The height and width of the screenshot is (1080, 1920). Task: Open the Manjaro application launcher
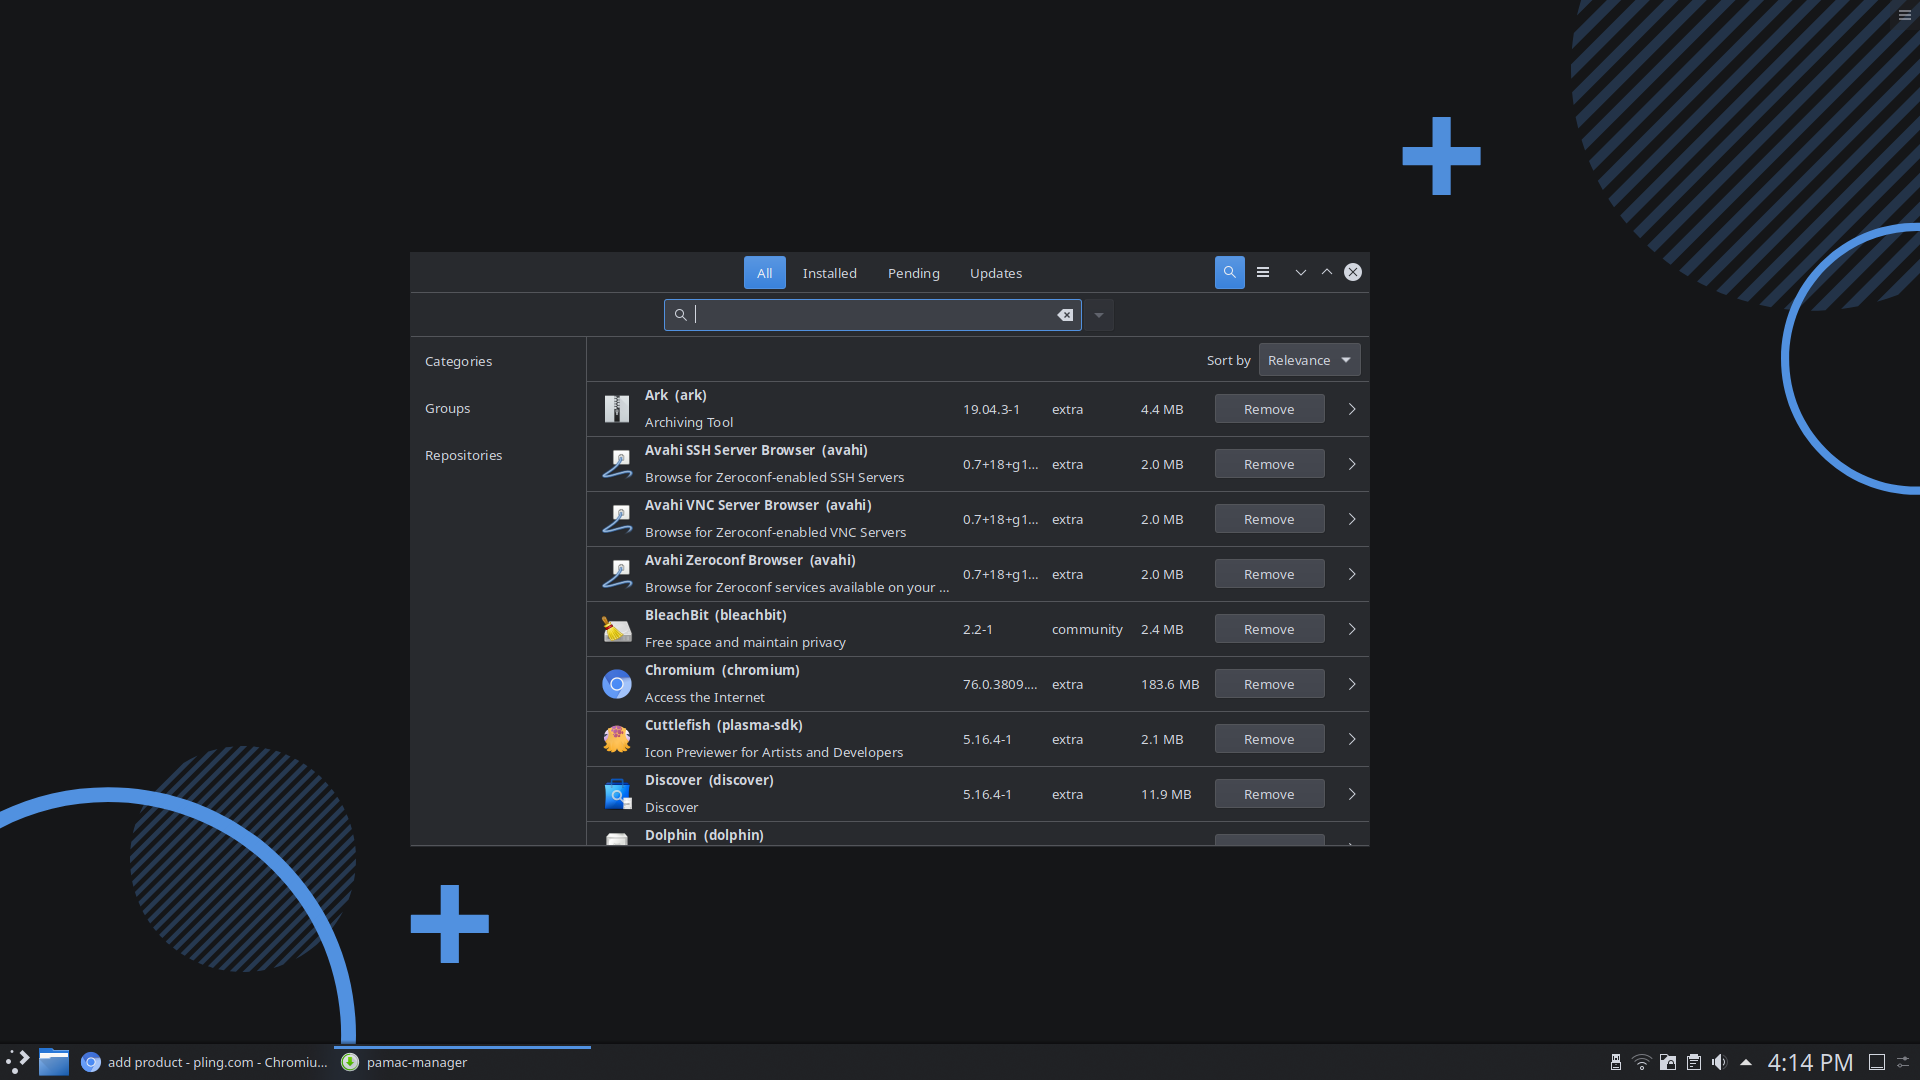click(x=18, y=1062)
